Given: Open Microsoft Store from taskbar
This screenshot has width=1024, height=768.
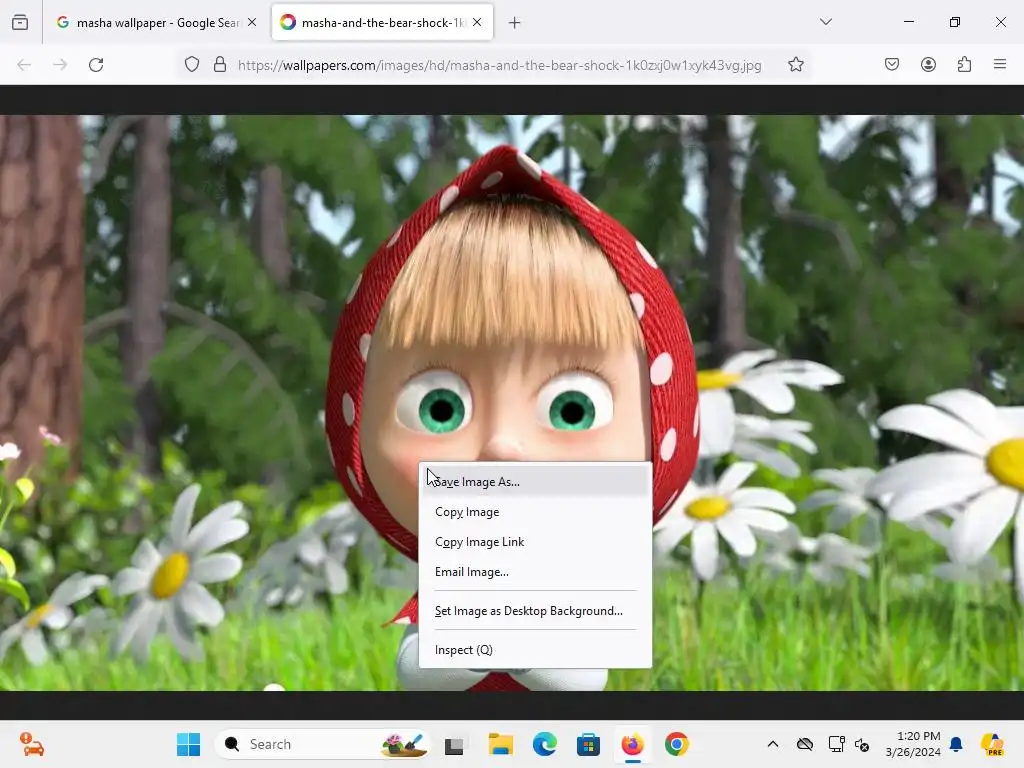Looking at the screenshot, I should [x=588, y=744].
